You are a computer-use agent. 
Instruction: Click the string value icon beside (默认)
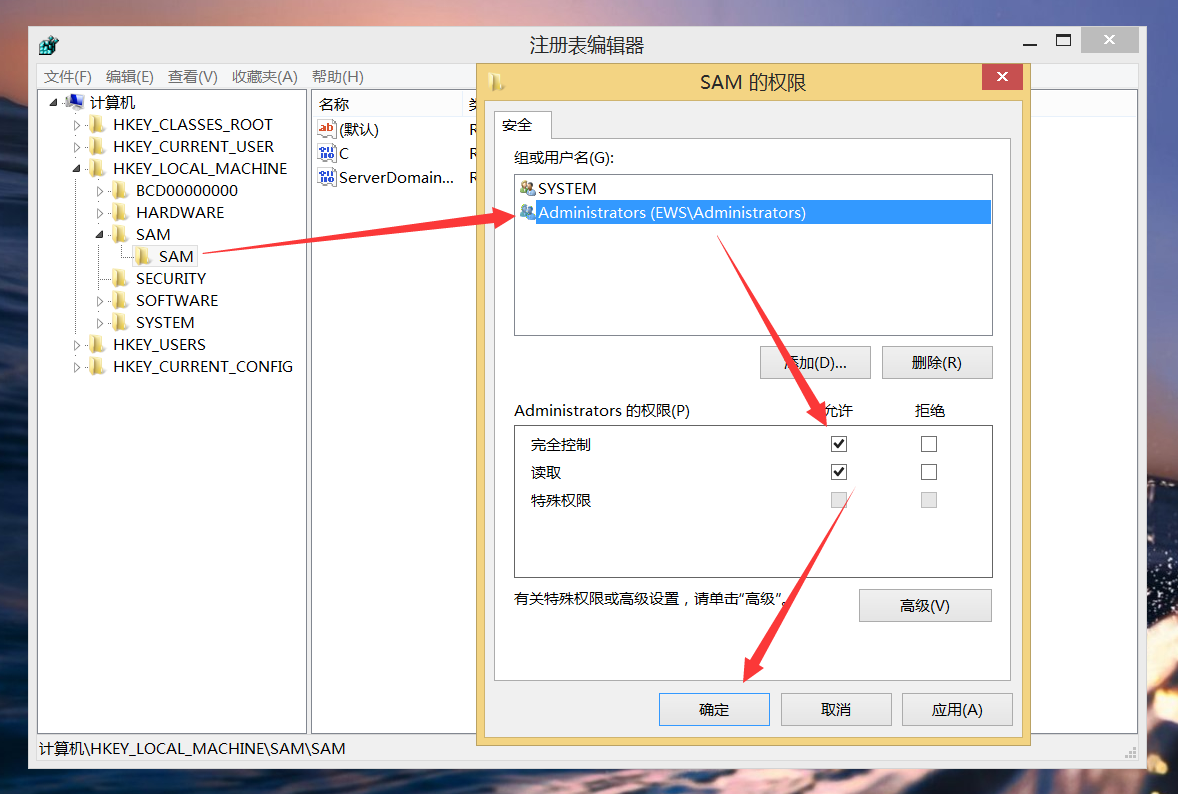(x=327, y=129)
